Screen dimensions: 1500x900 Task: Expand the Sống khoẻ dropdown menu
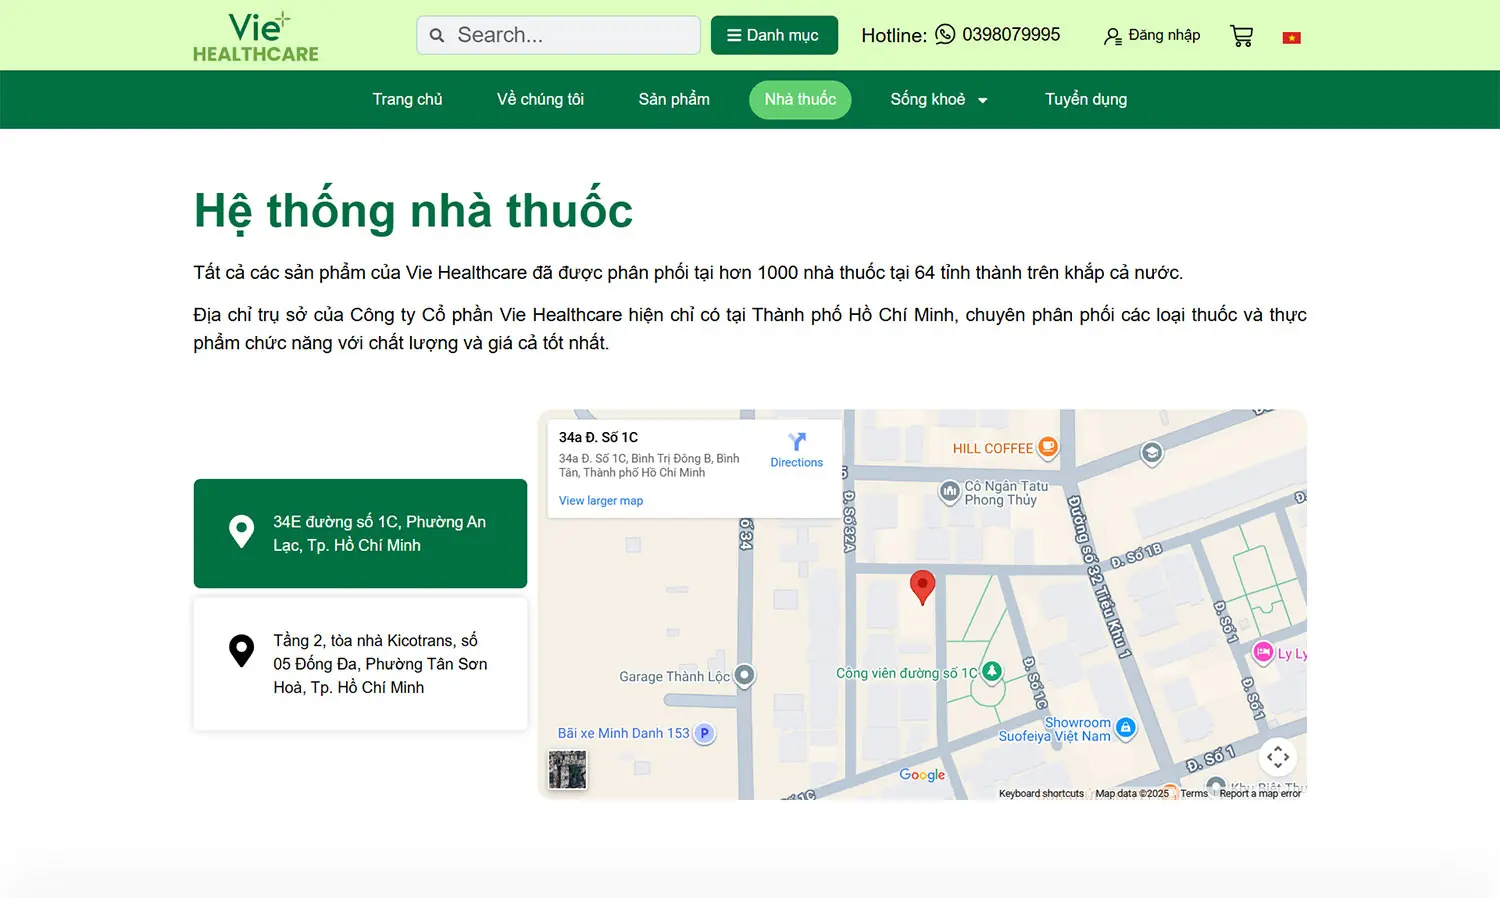938,99
